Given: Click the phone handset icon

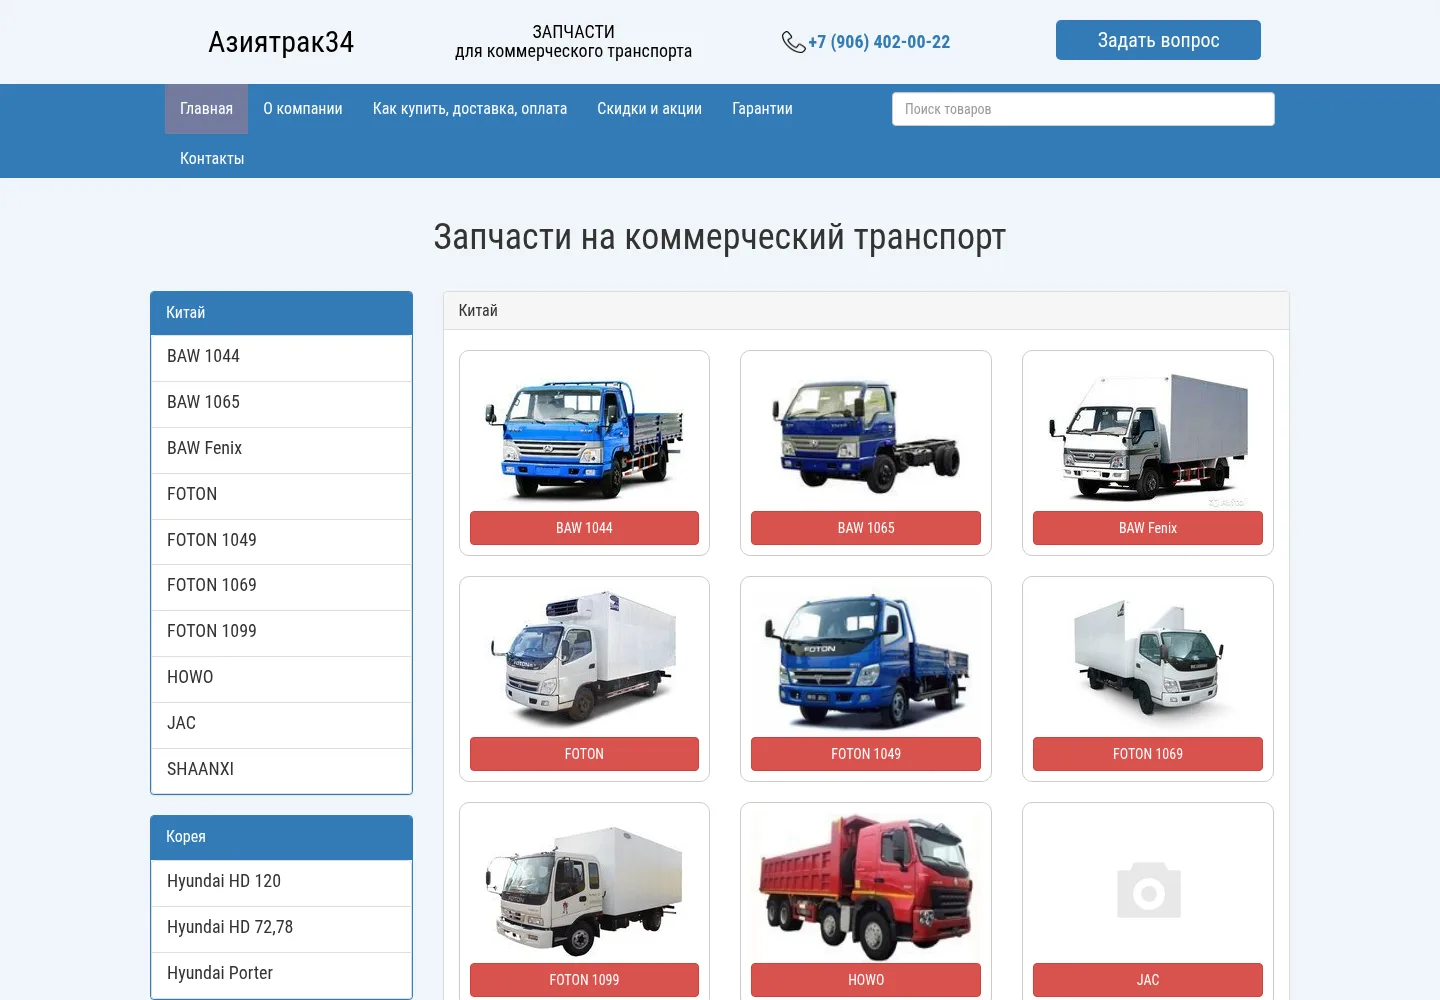Looking at the screenshot, I should point(793,42).
